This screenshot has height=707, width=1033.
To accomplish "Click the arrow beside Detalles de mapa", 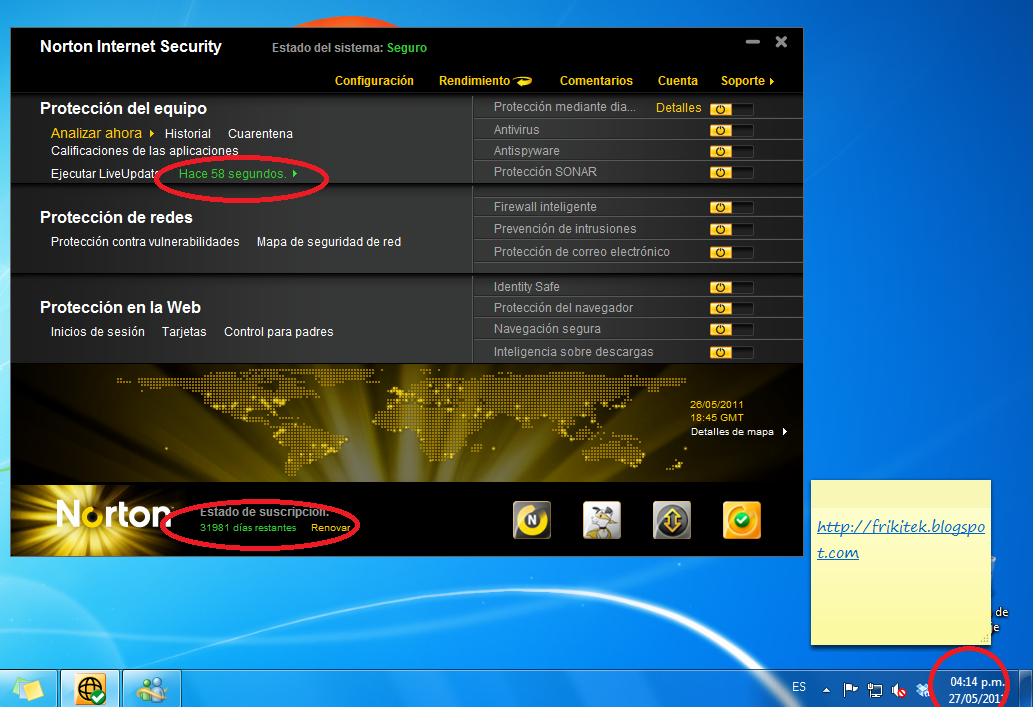I will [785, 432].
